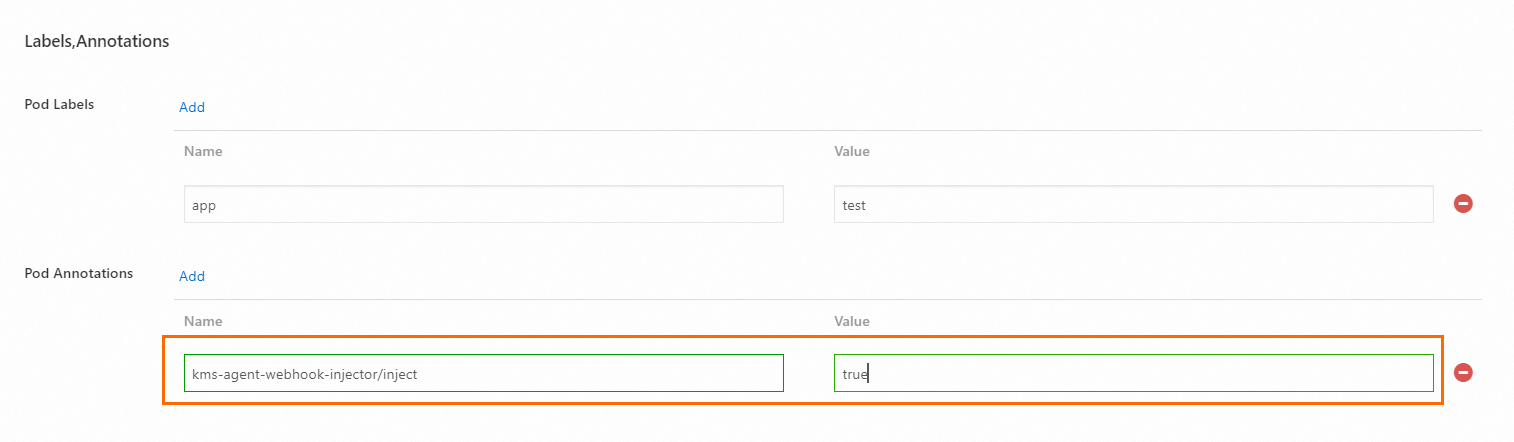Click the Name column header under Pod Annotations
Screen dimensions: 1514x442
pos(203,322)
